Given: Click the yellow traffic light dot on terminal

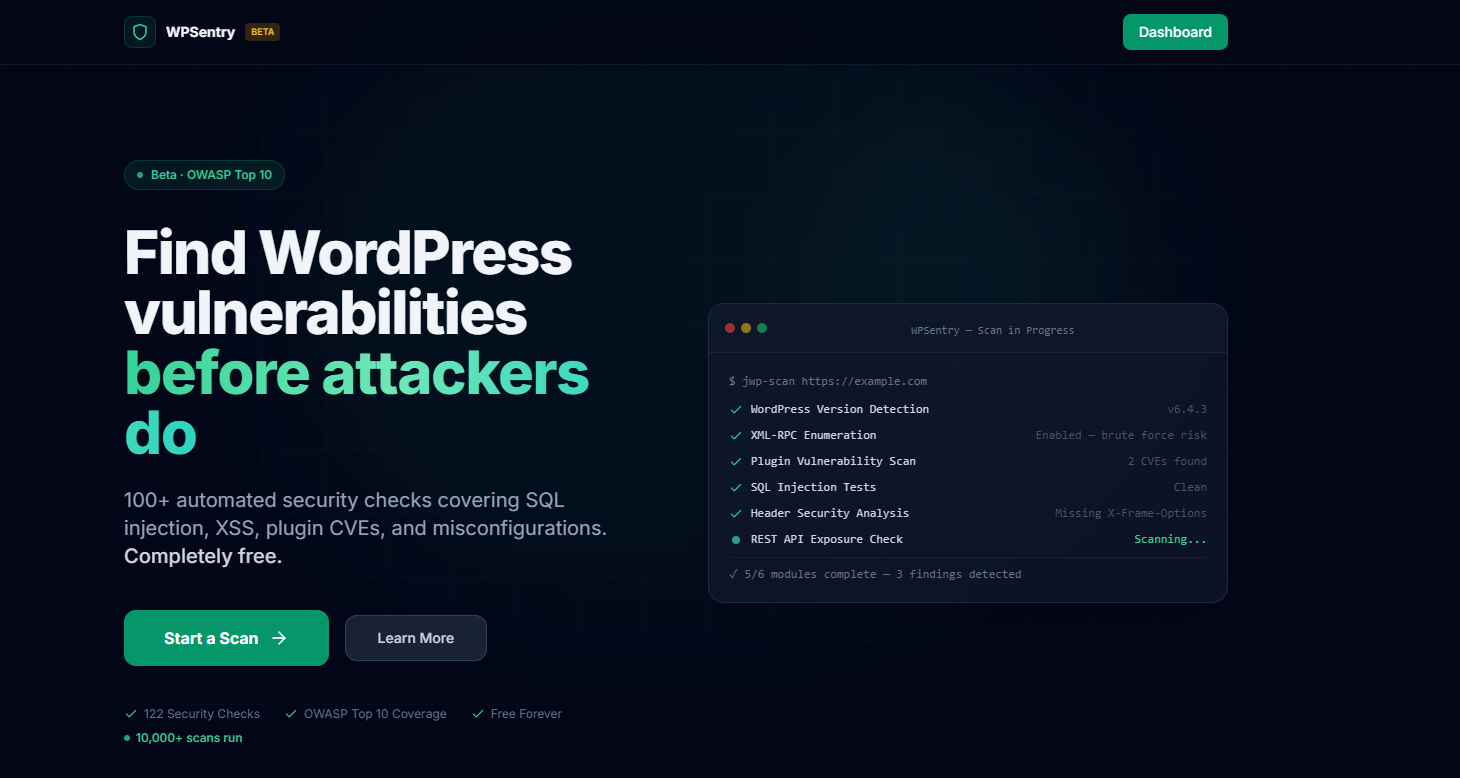Looking at the screenshot, I should coord(745,327).
